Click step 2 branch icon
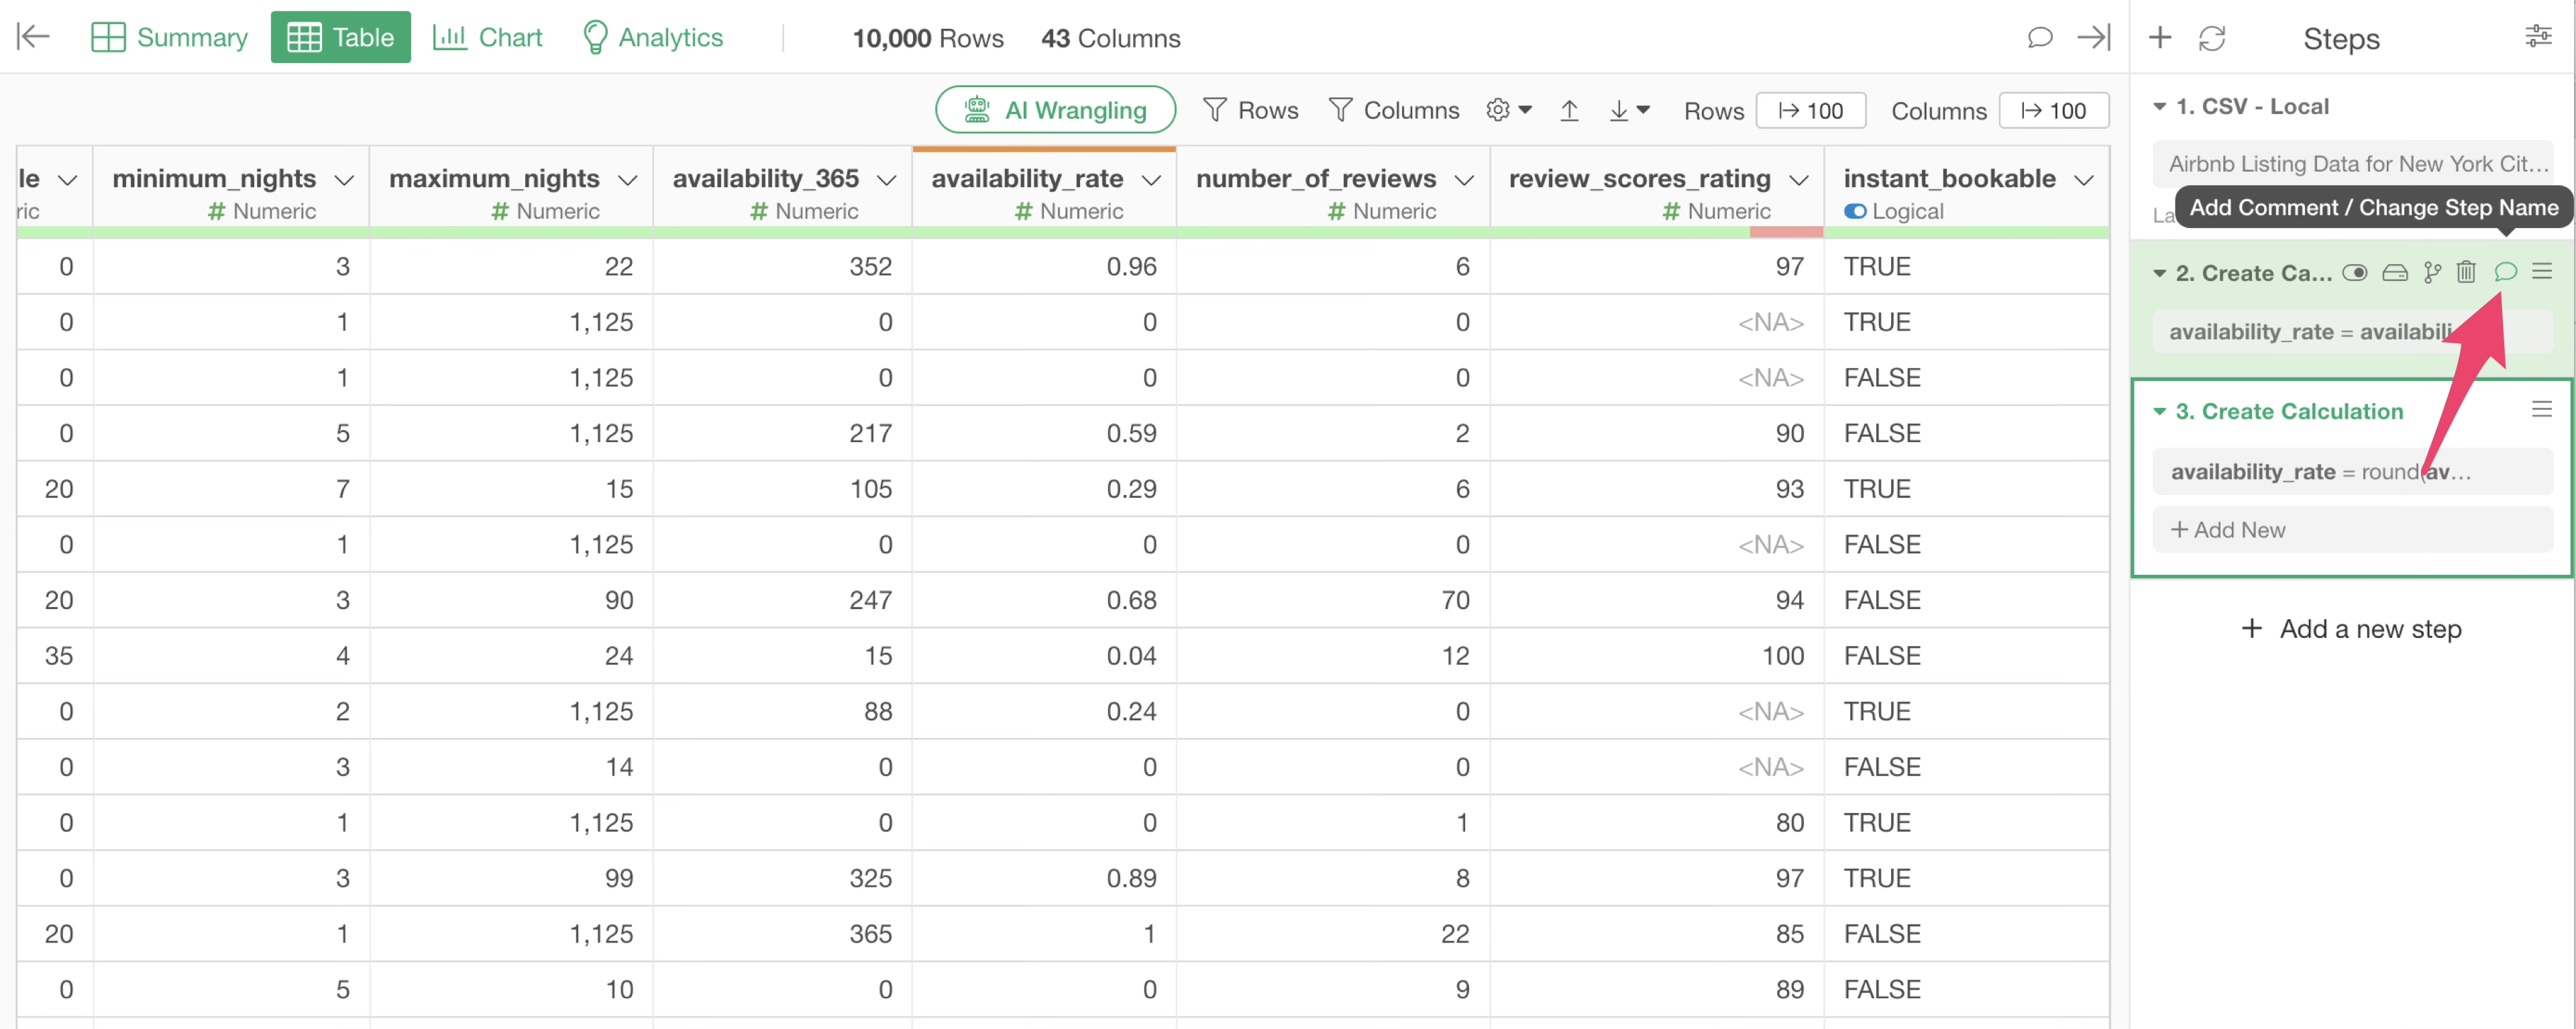The width and height of the screenshot is (2576, 1029). 2432,272
